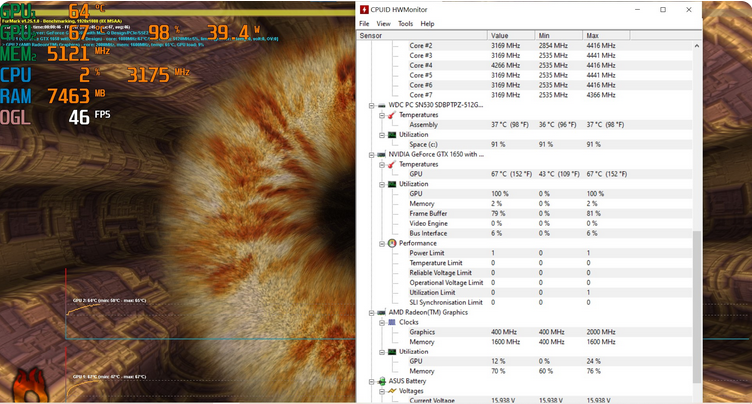The height and width of the screenshot is (404, 752).
Task: Collapse the AMD Radeon Graphics node
Action: [371, 312]
